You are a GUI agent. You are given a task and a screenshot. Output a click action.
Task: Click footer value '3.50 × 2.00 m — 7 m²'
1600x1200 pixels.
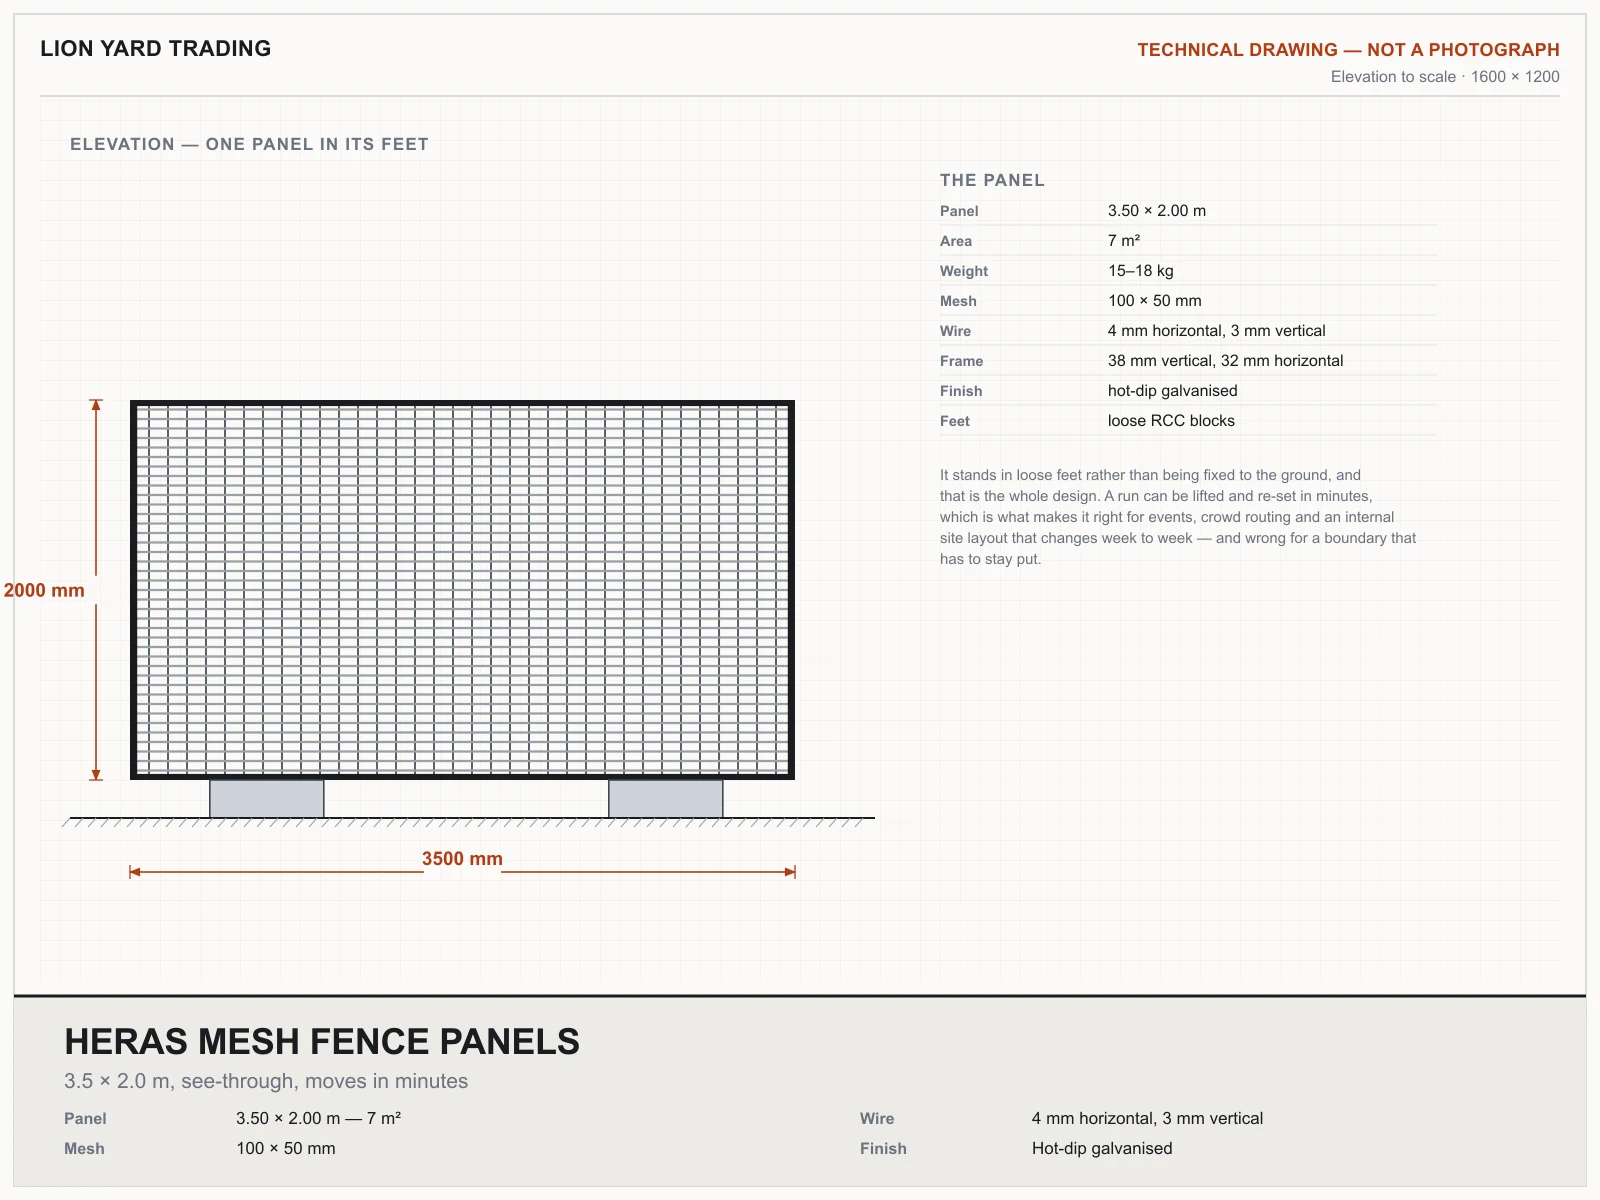tap(318, 1119)
